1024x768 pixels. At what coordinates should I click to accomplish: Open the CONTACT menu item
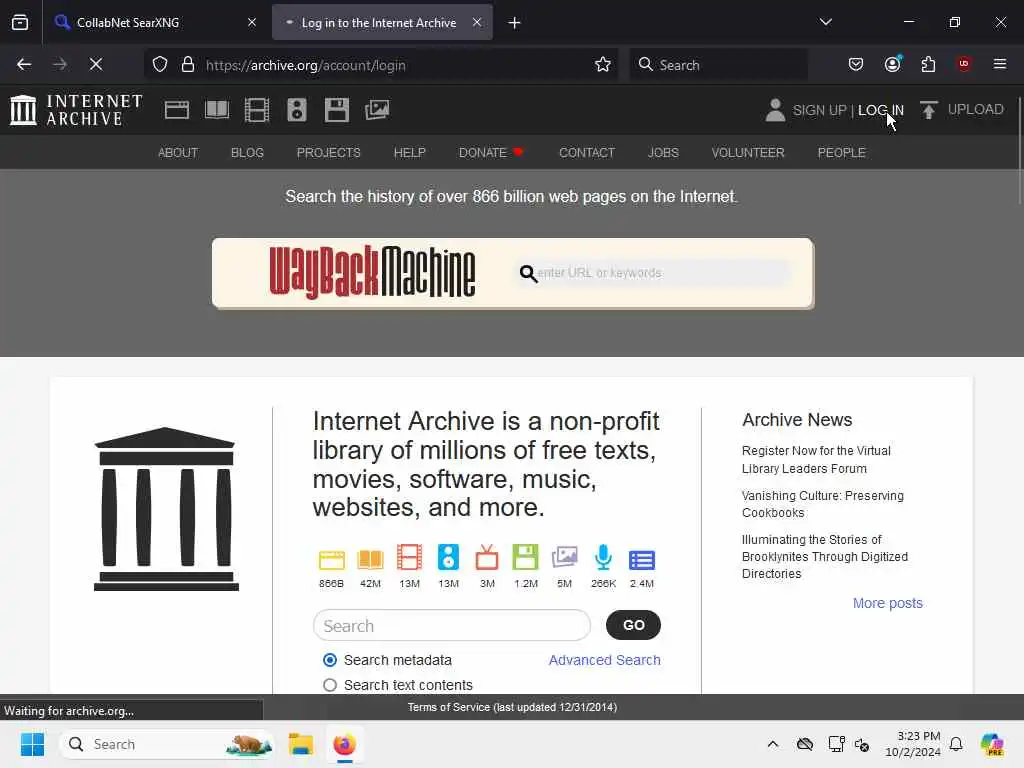586,153
